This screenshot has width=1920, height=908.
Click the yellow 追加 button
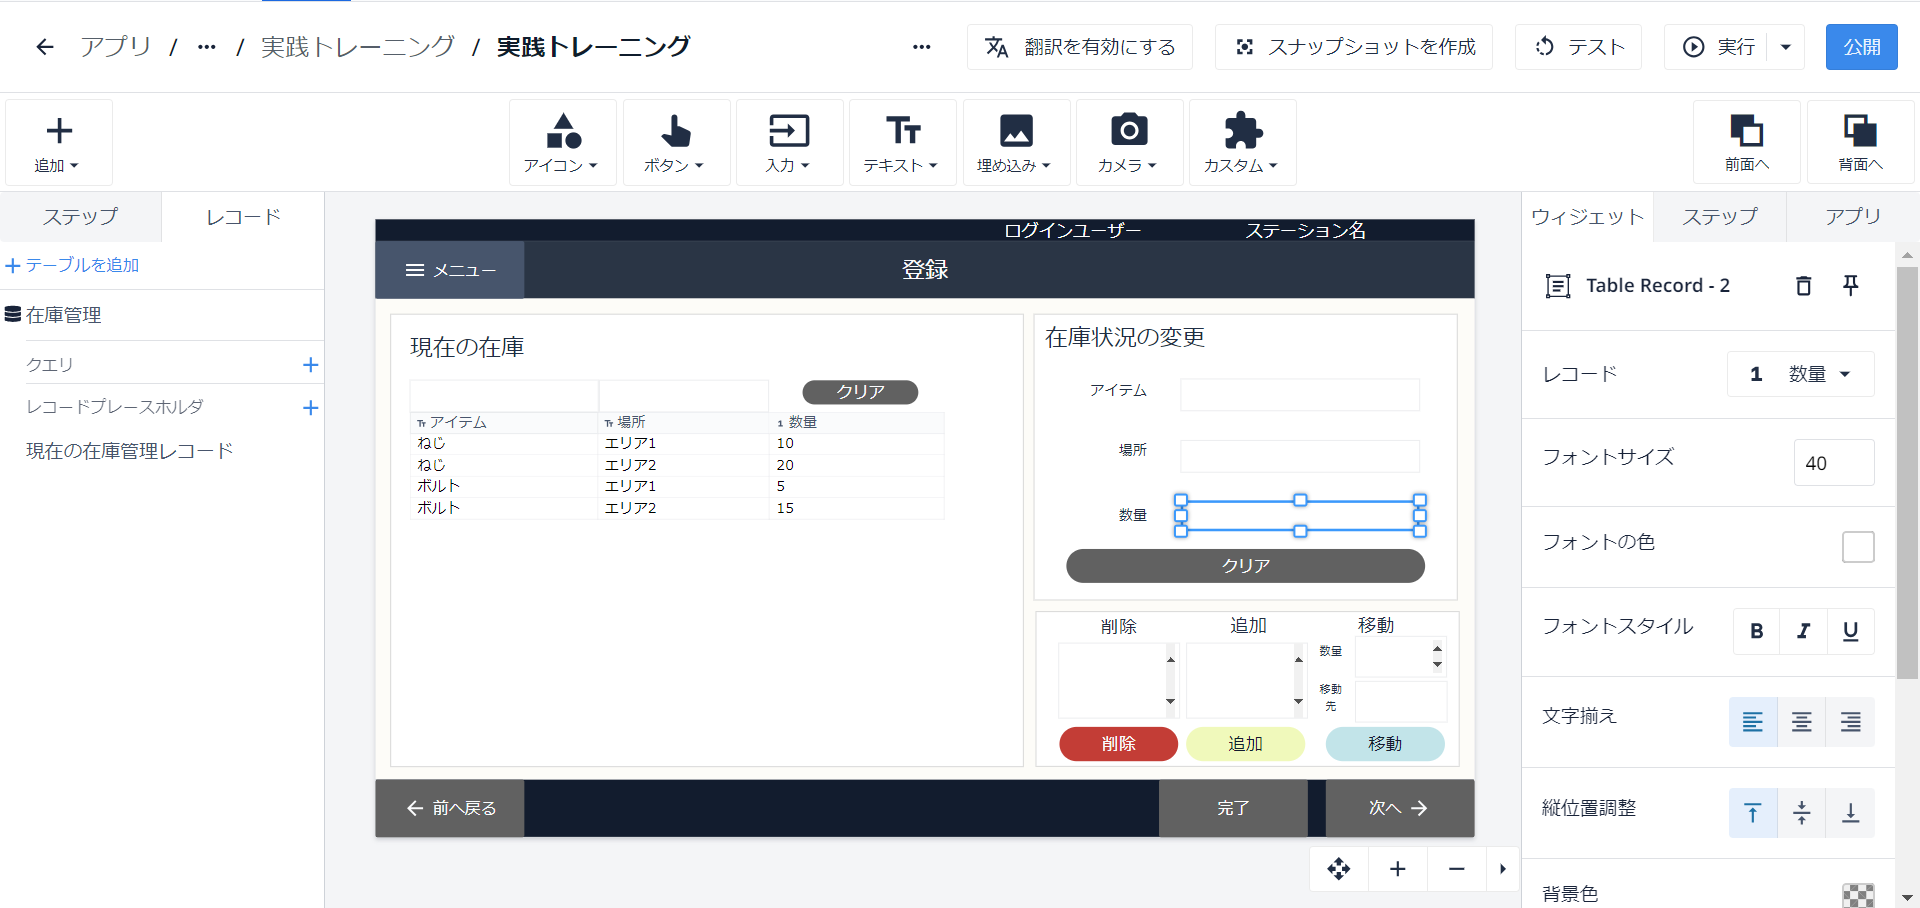tap(1246, 744)
